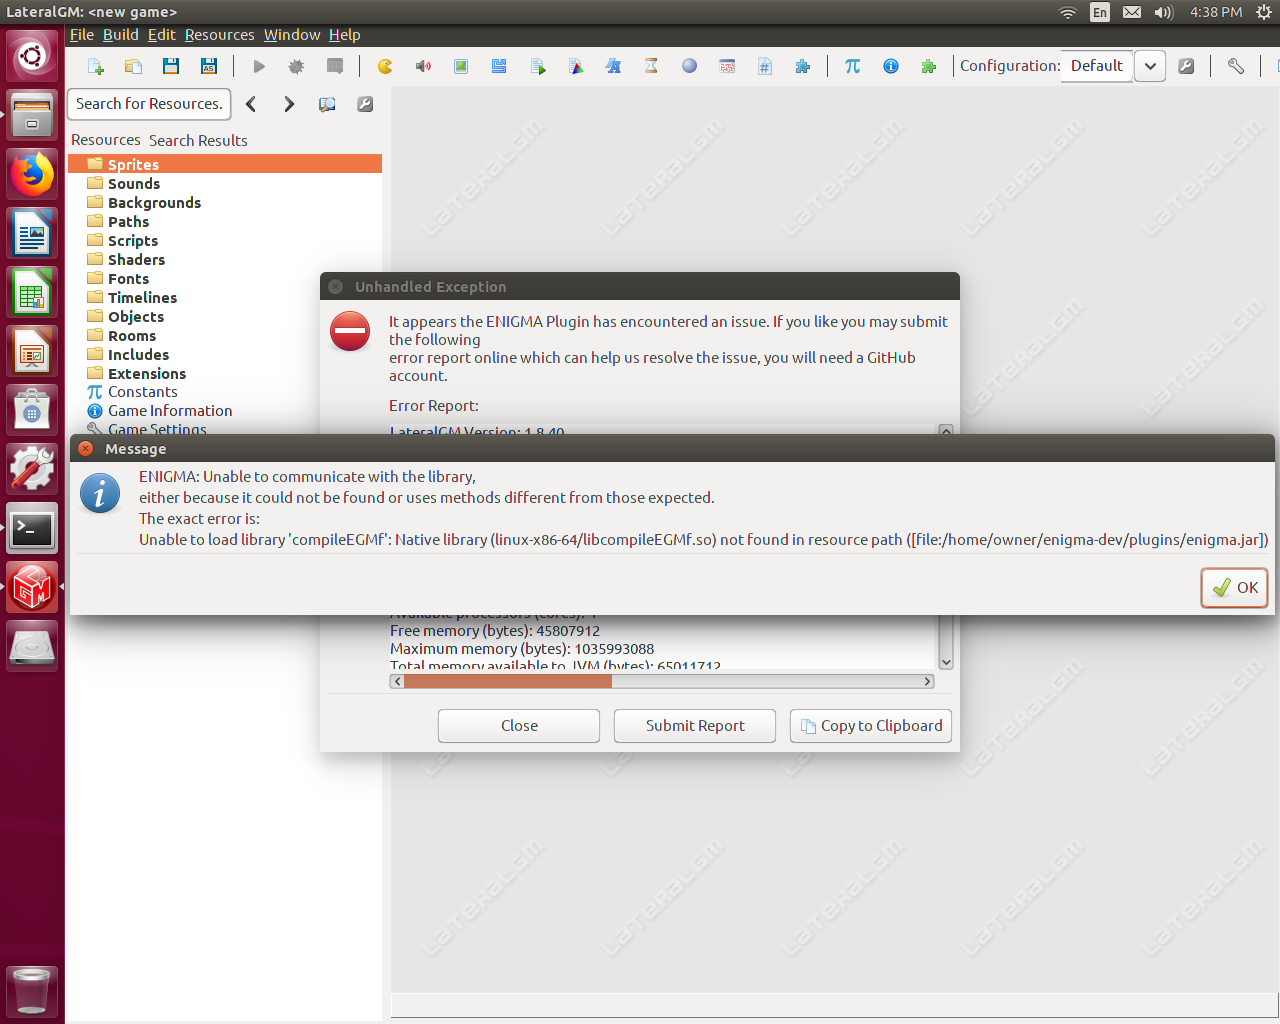Create a room with the room grid icon

(x=727, y=66)
